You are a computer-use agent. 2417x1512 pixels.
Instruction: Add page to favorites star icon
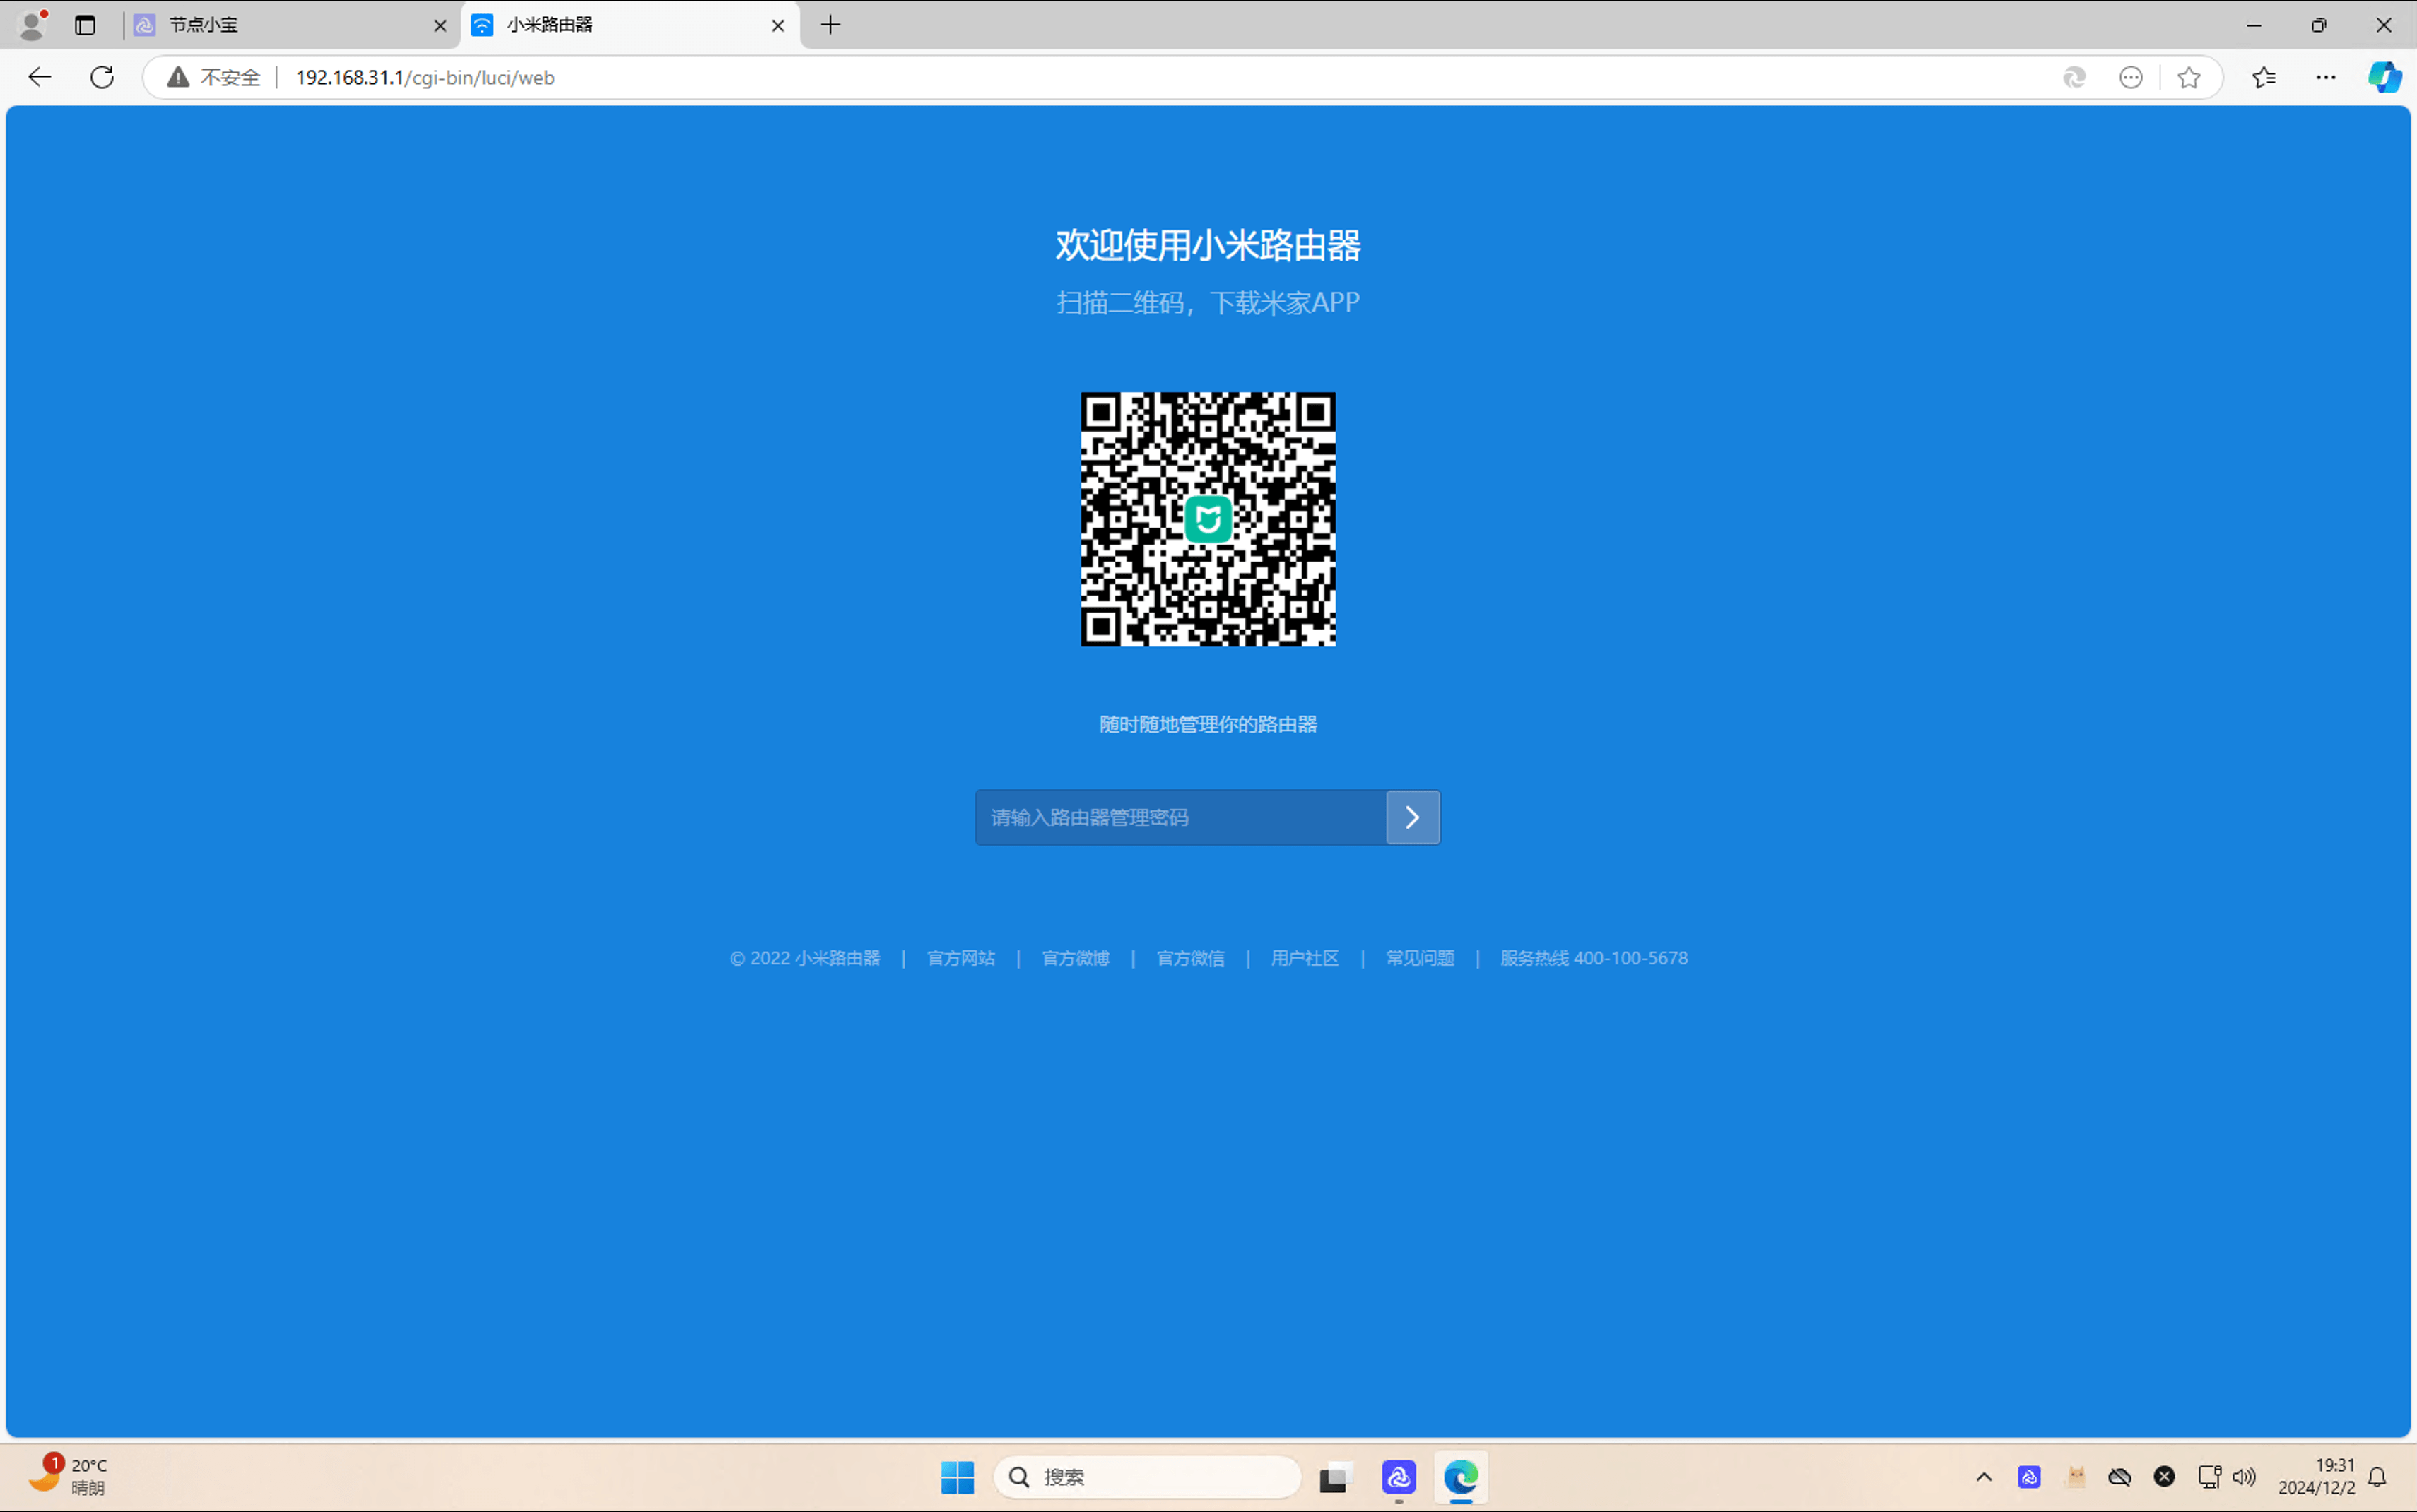point(2188,77)
